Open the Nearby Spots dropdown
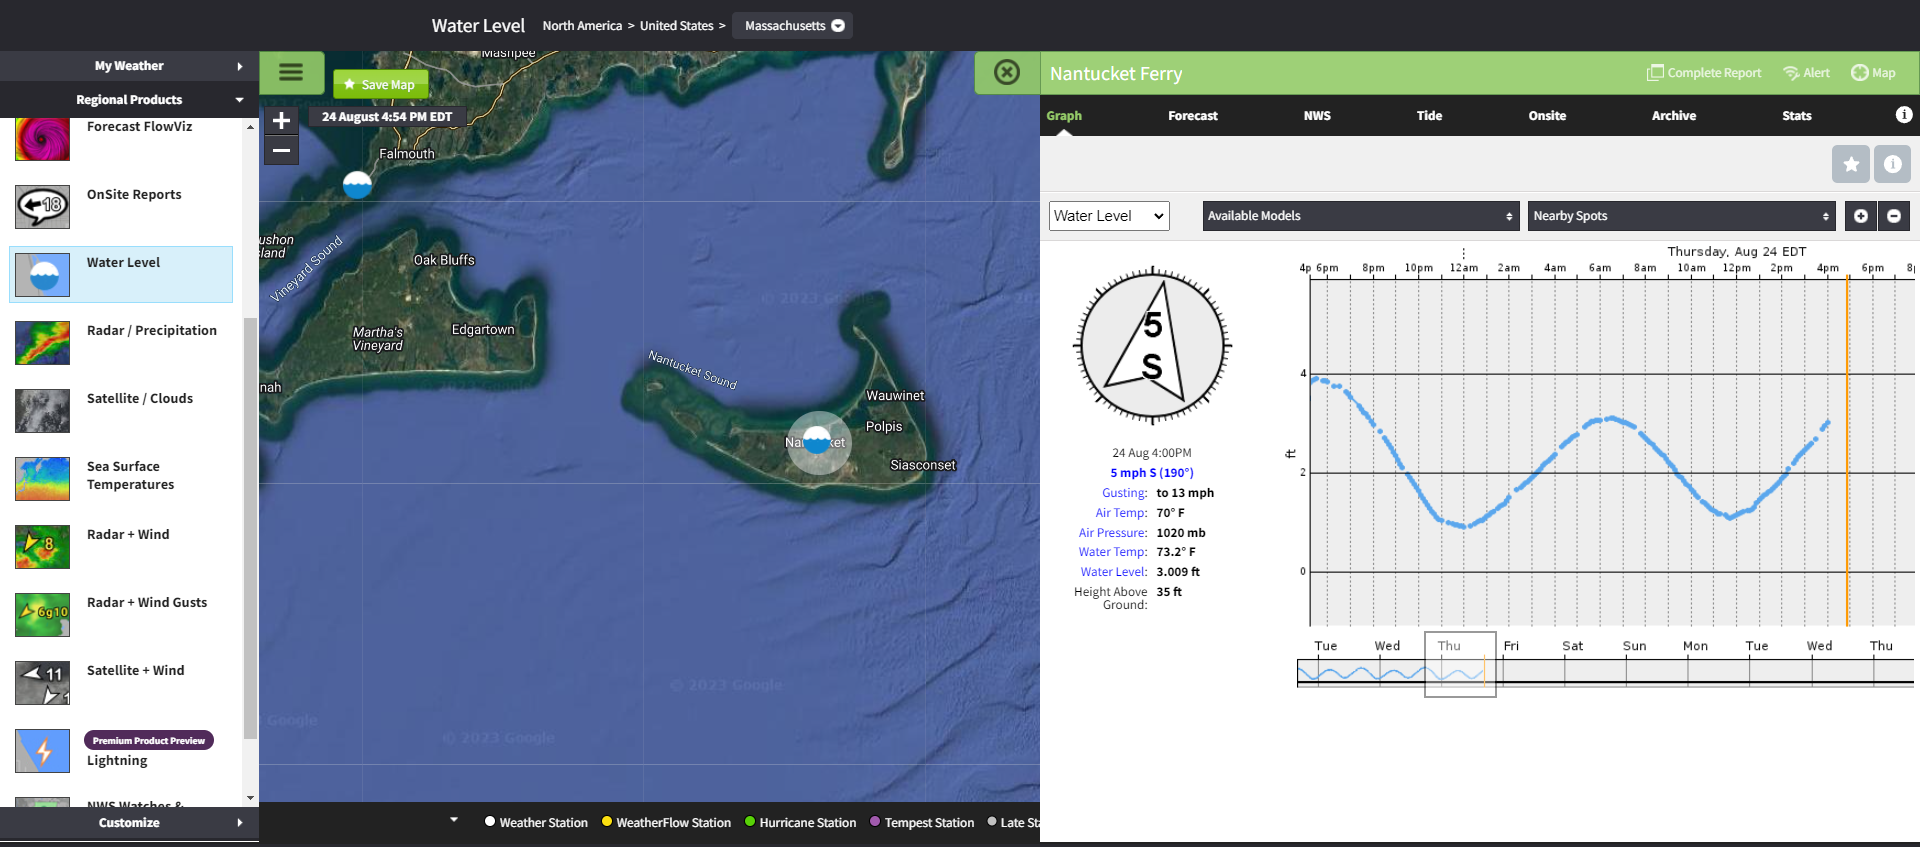 point(1682,216)
